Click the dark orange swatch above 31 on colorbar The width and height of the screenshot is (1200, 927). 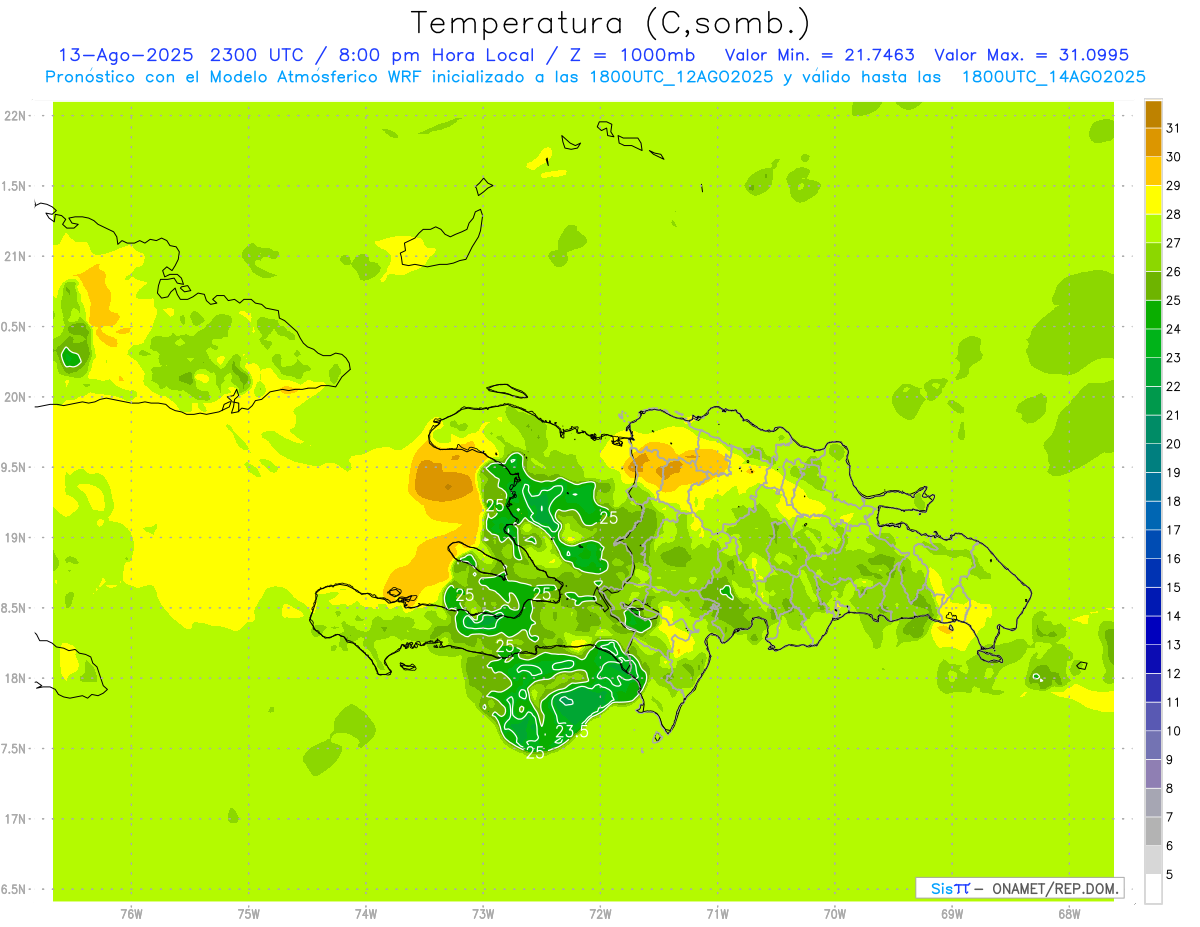(x=1153, y=114)
